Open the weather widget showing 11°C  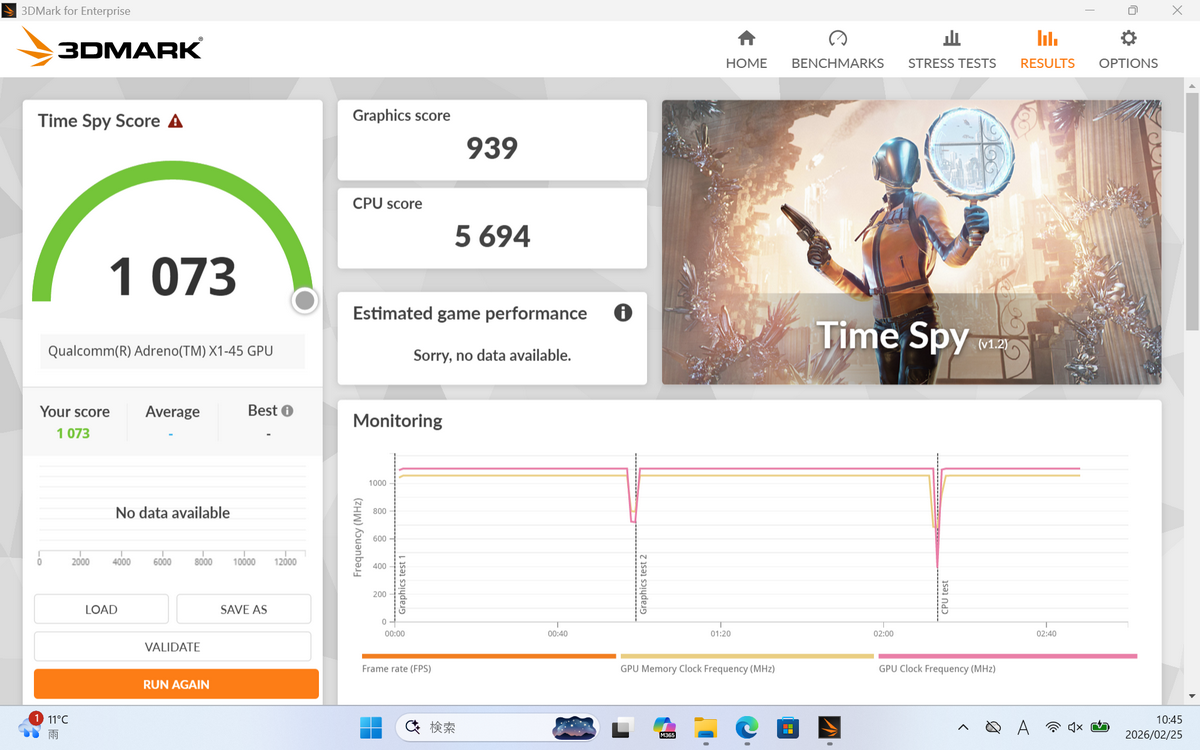(45, 726)
